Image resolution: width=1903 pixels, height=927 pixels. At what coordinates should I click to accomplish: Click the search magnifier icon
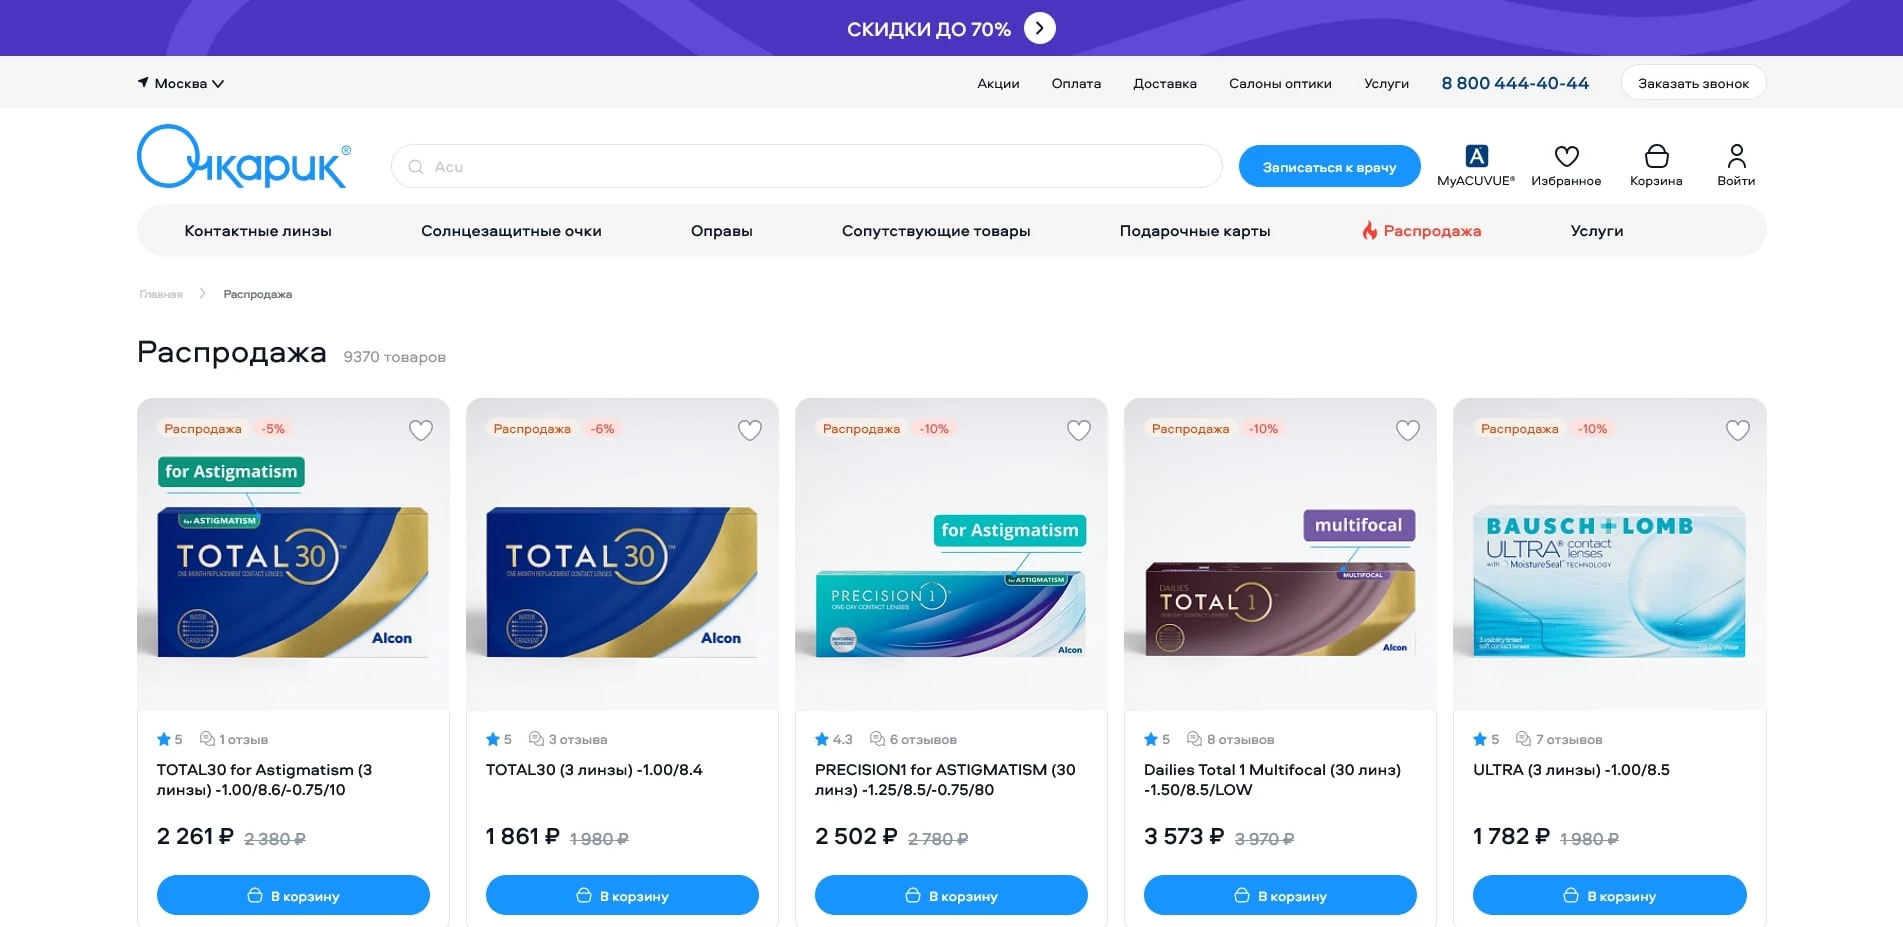click(416, 167)
